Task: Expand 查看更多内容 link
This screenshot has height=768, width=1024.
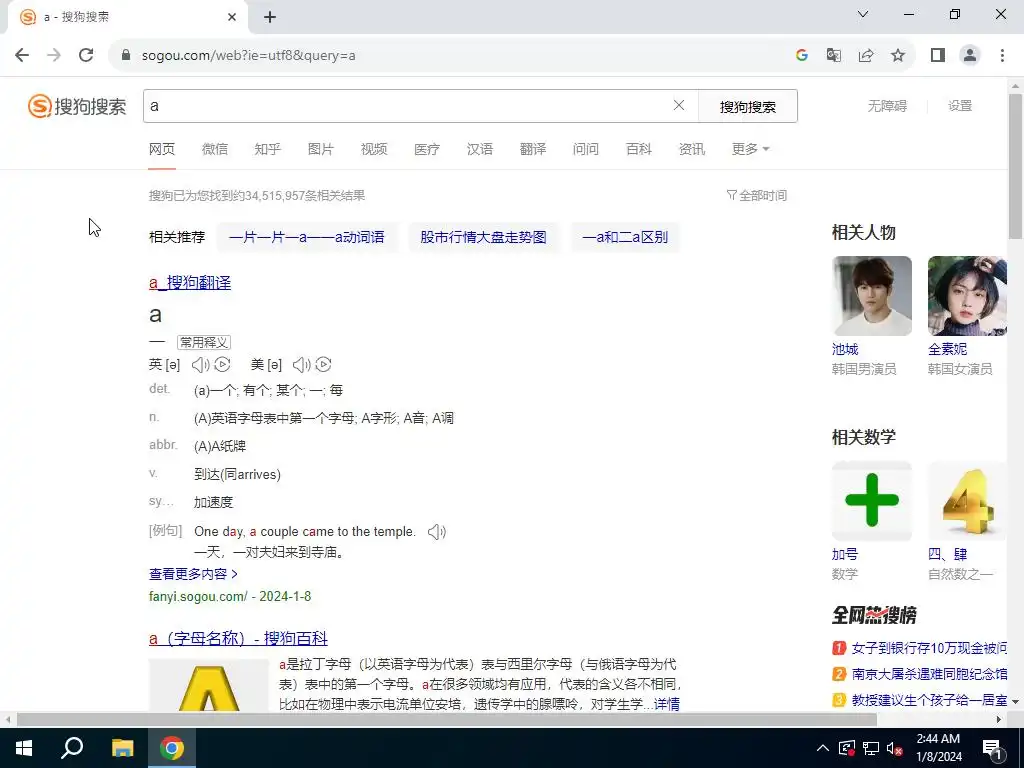Action: tap(193, 574)
